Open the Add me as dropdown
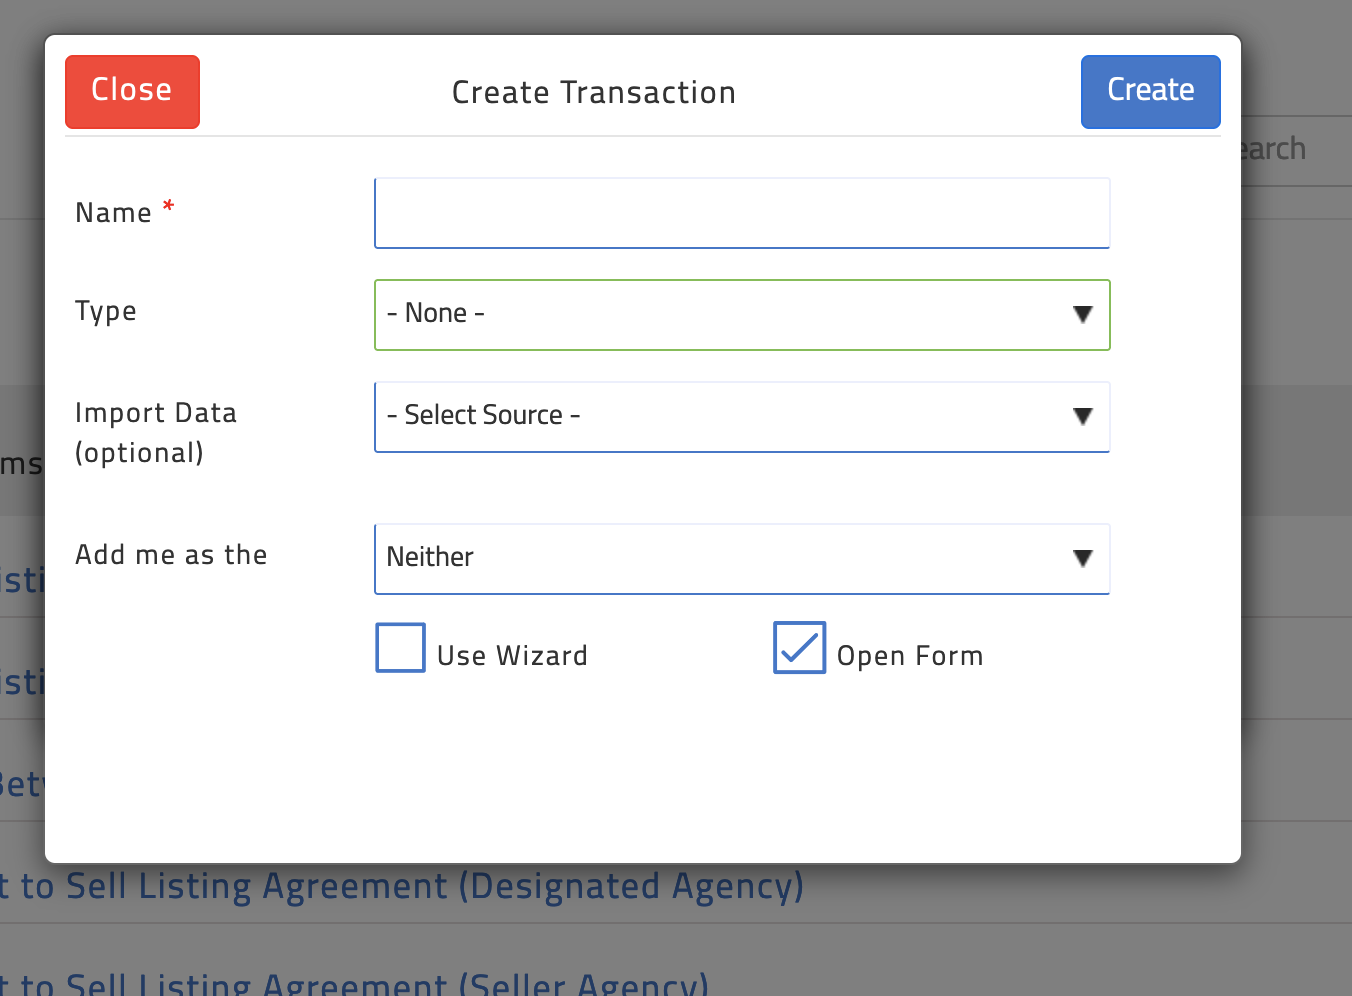The image size is (1352, 996). [742, 559]
